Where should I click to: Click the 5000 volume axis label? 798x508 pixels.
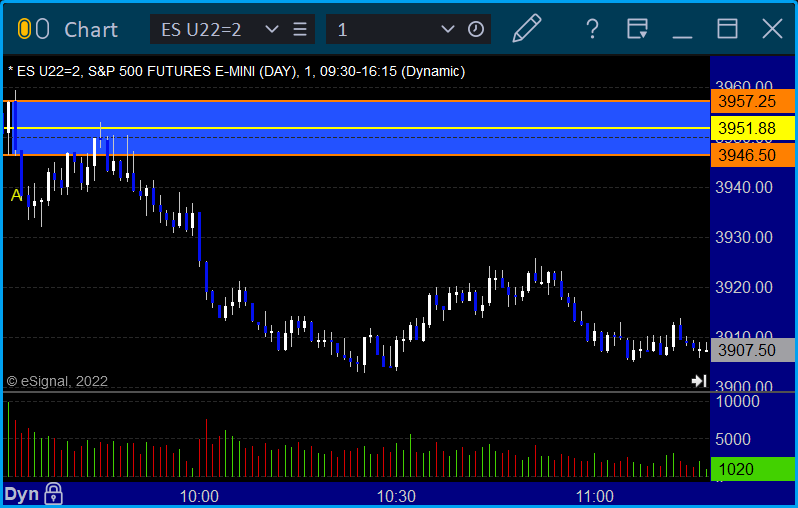point(733,439)
